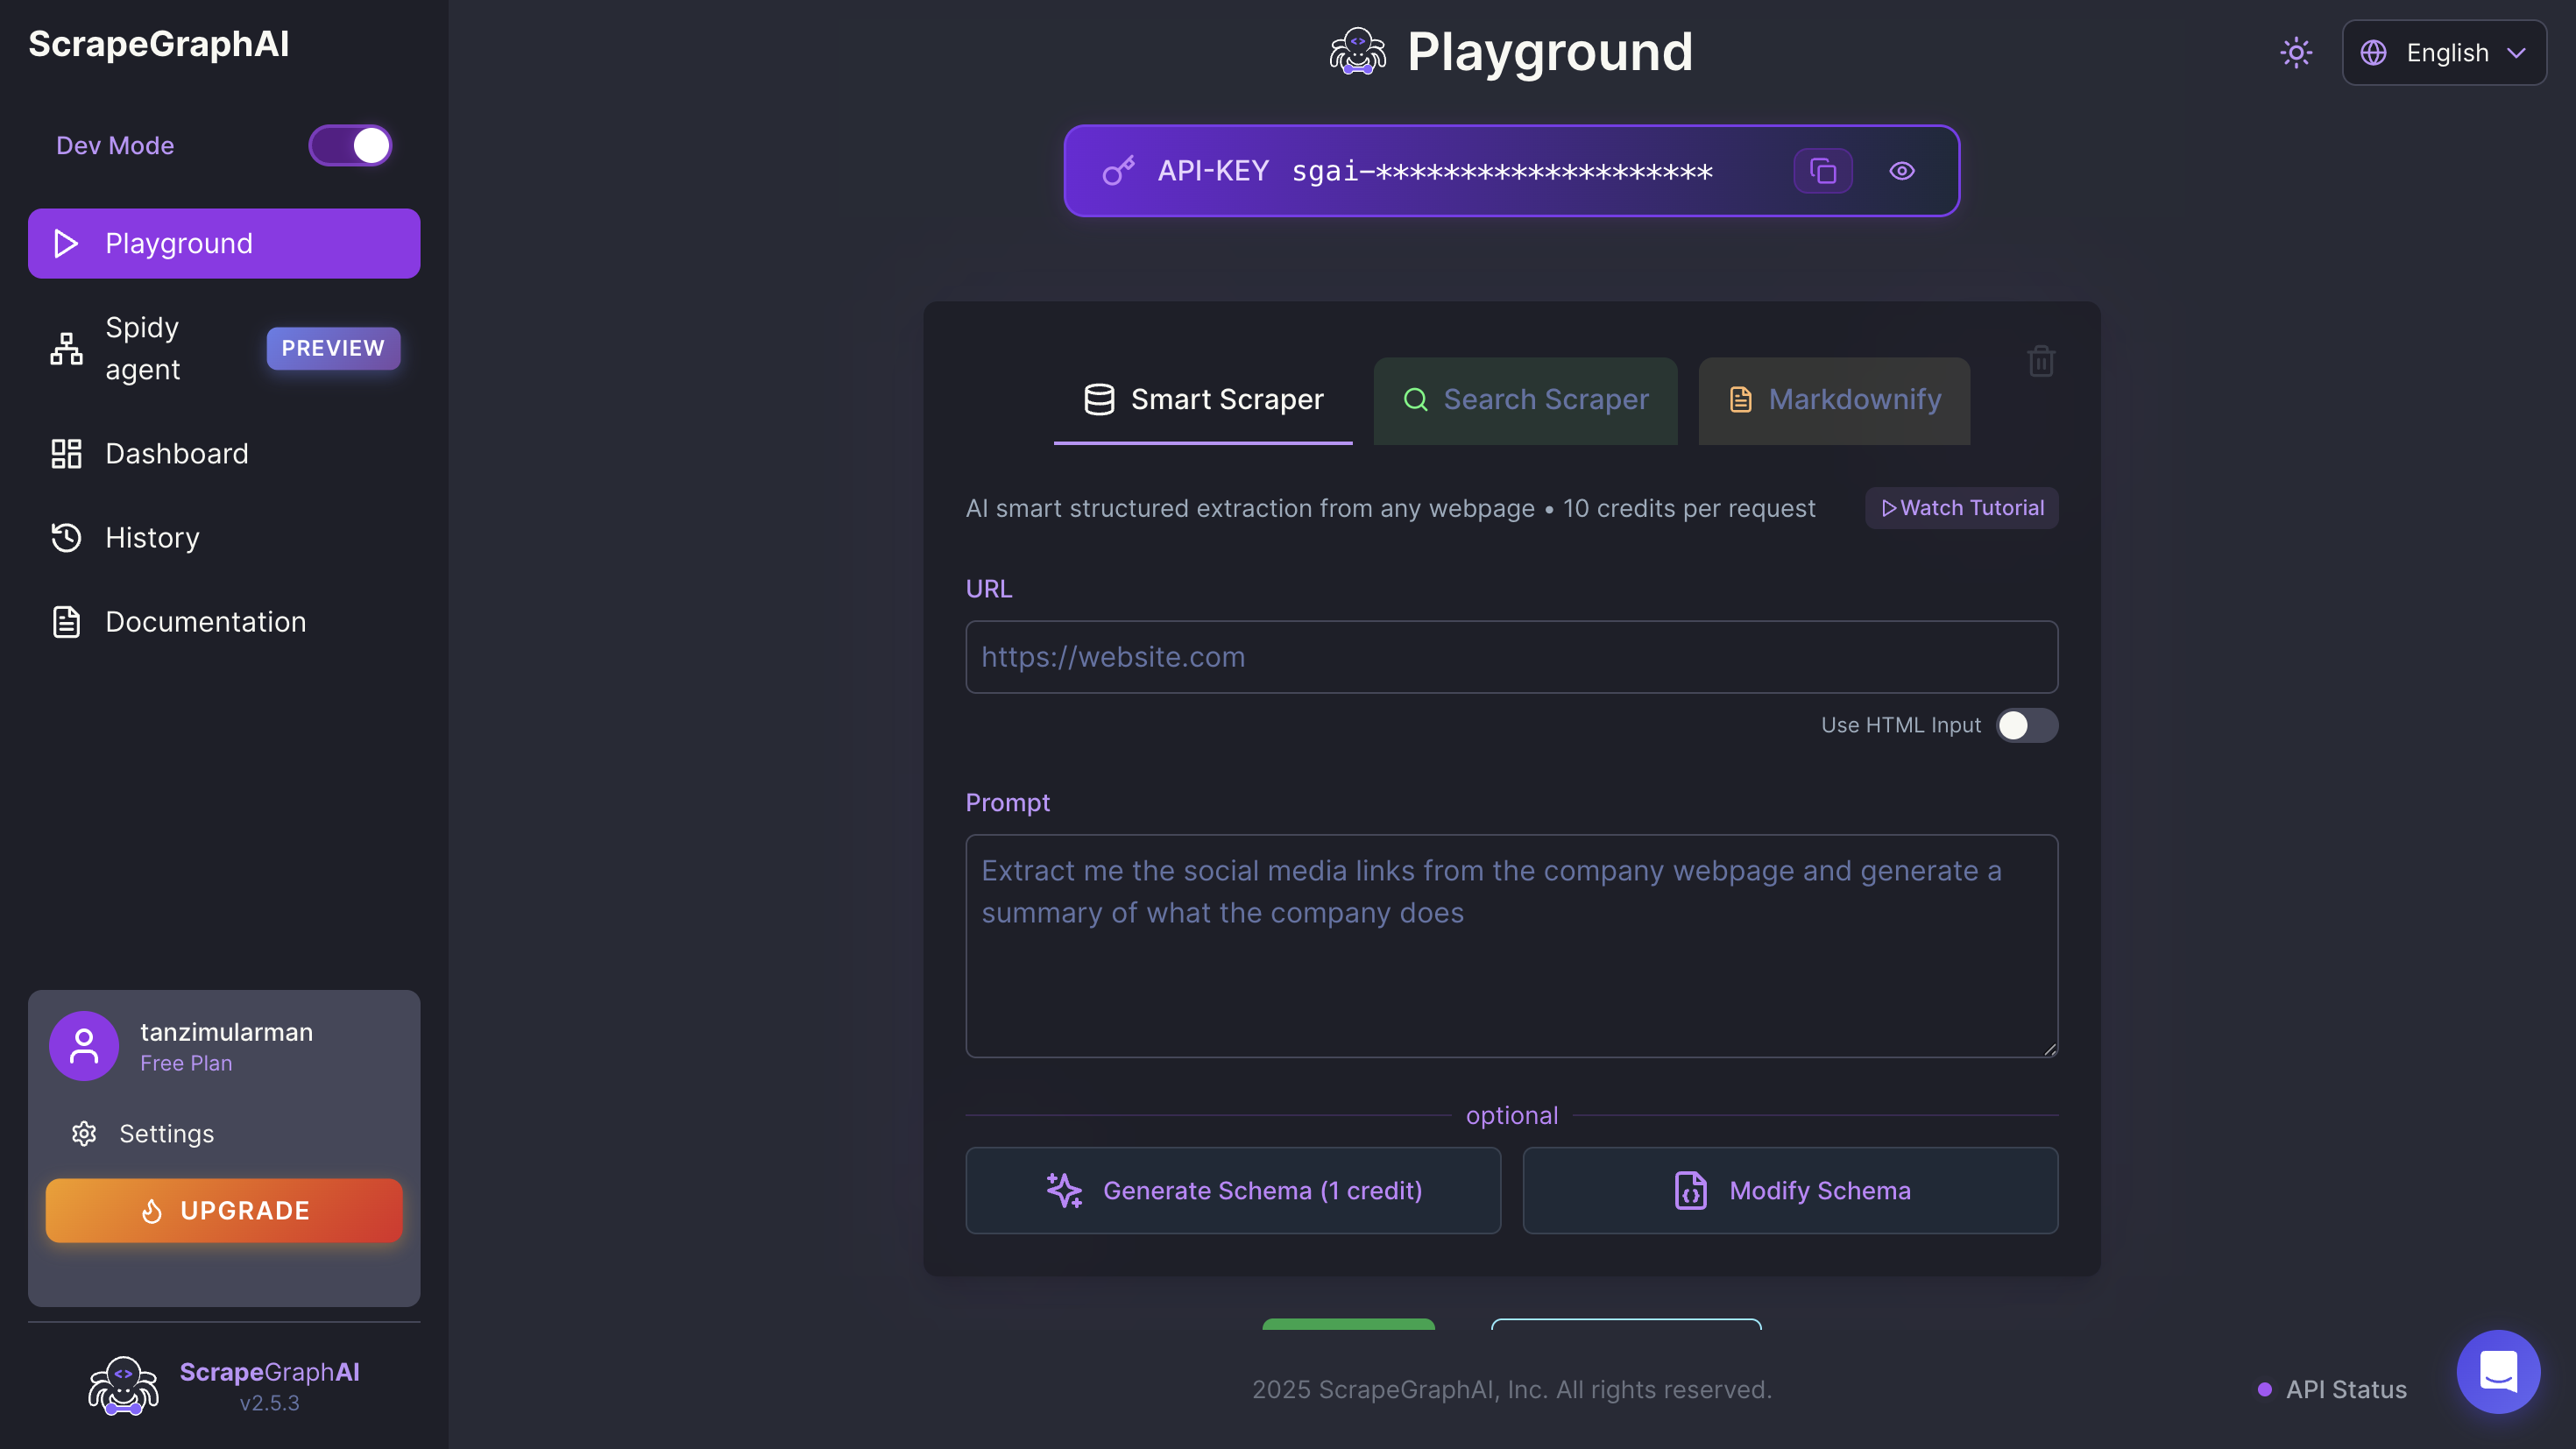The height and width of the screenshot is (1449, 2576).
Task: Switch theme using the sun icon
Action: (2296, 52)
